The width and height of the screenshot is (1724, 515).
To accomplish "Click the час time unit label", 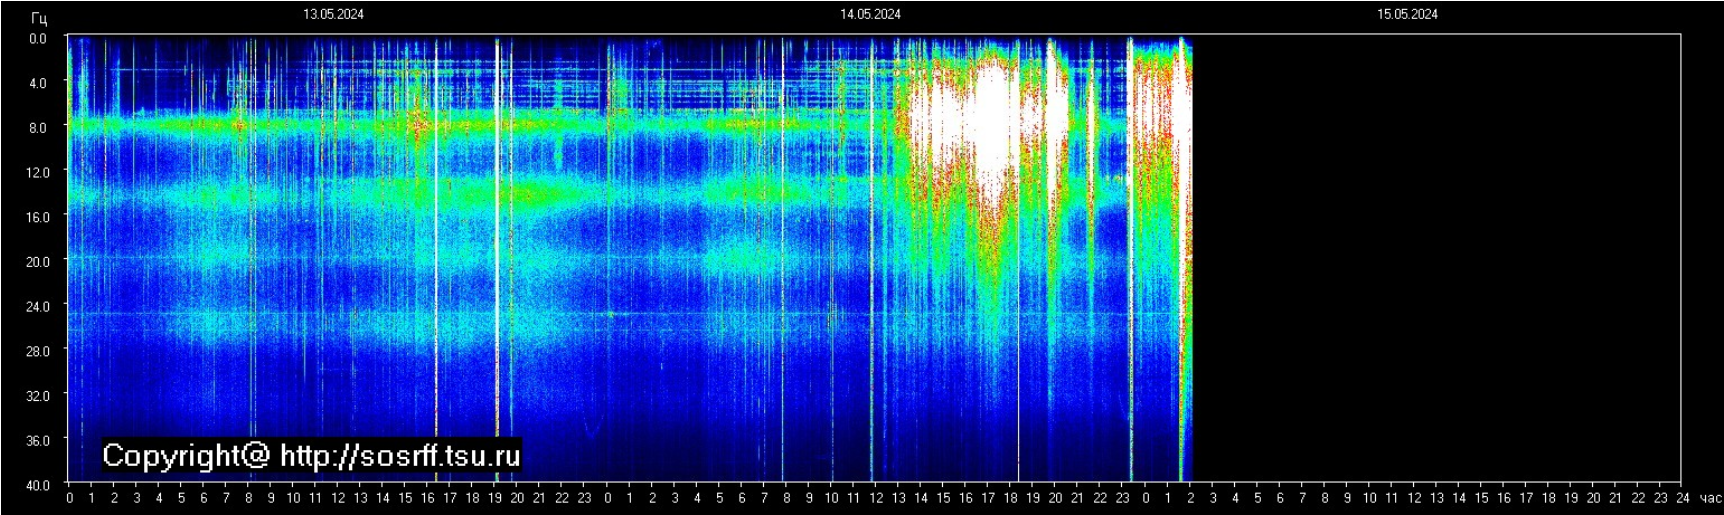I will [1710, 498].
